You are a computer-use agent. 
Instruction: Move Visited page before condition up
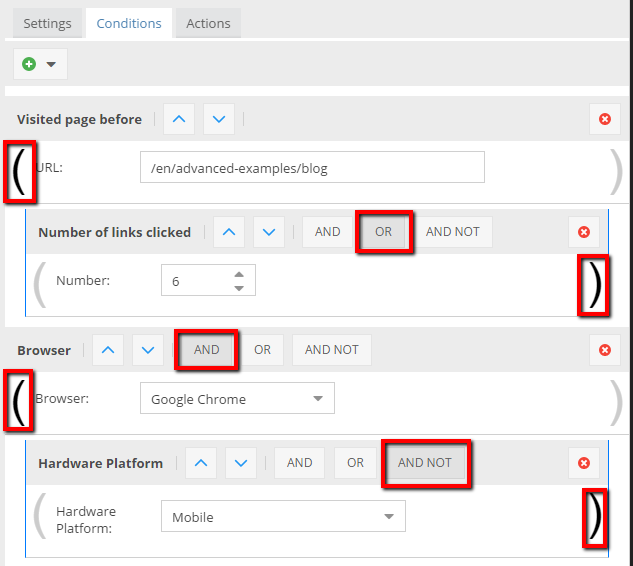(179, 119)
